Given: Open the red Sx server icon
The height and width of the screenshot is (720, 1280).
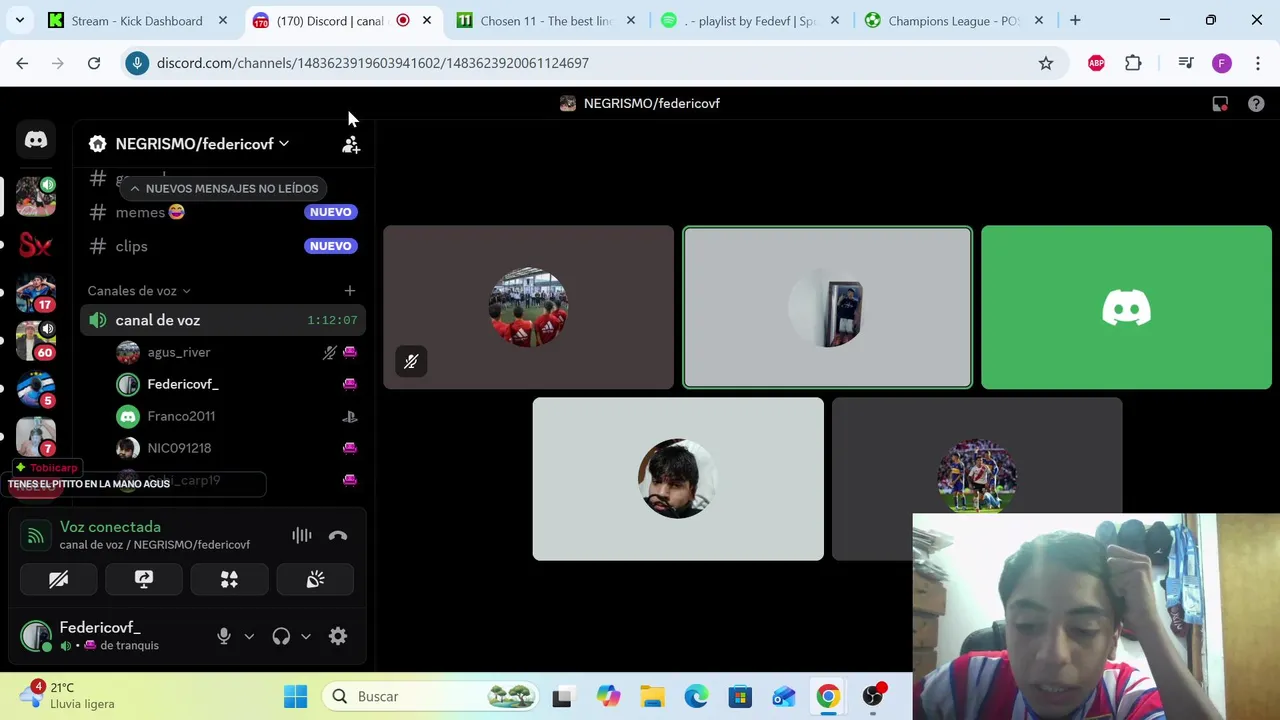Looking at the screenshot, I should (36, 245).
